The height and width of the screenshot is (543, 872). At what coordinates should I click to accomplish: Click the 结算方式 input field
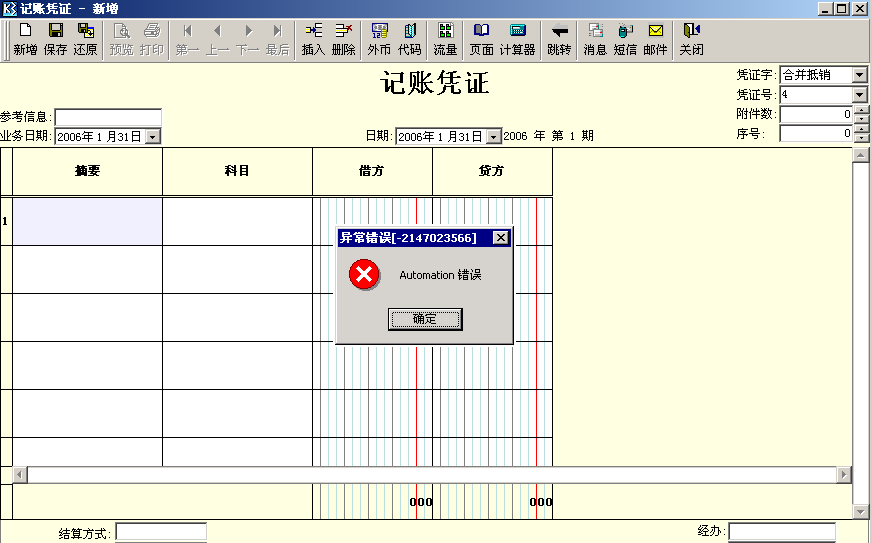(x=161, y=532)
